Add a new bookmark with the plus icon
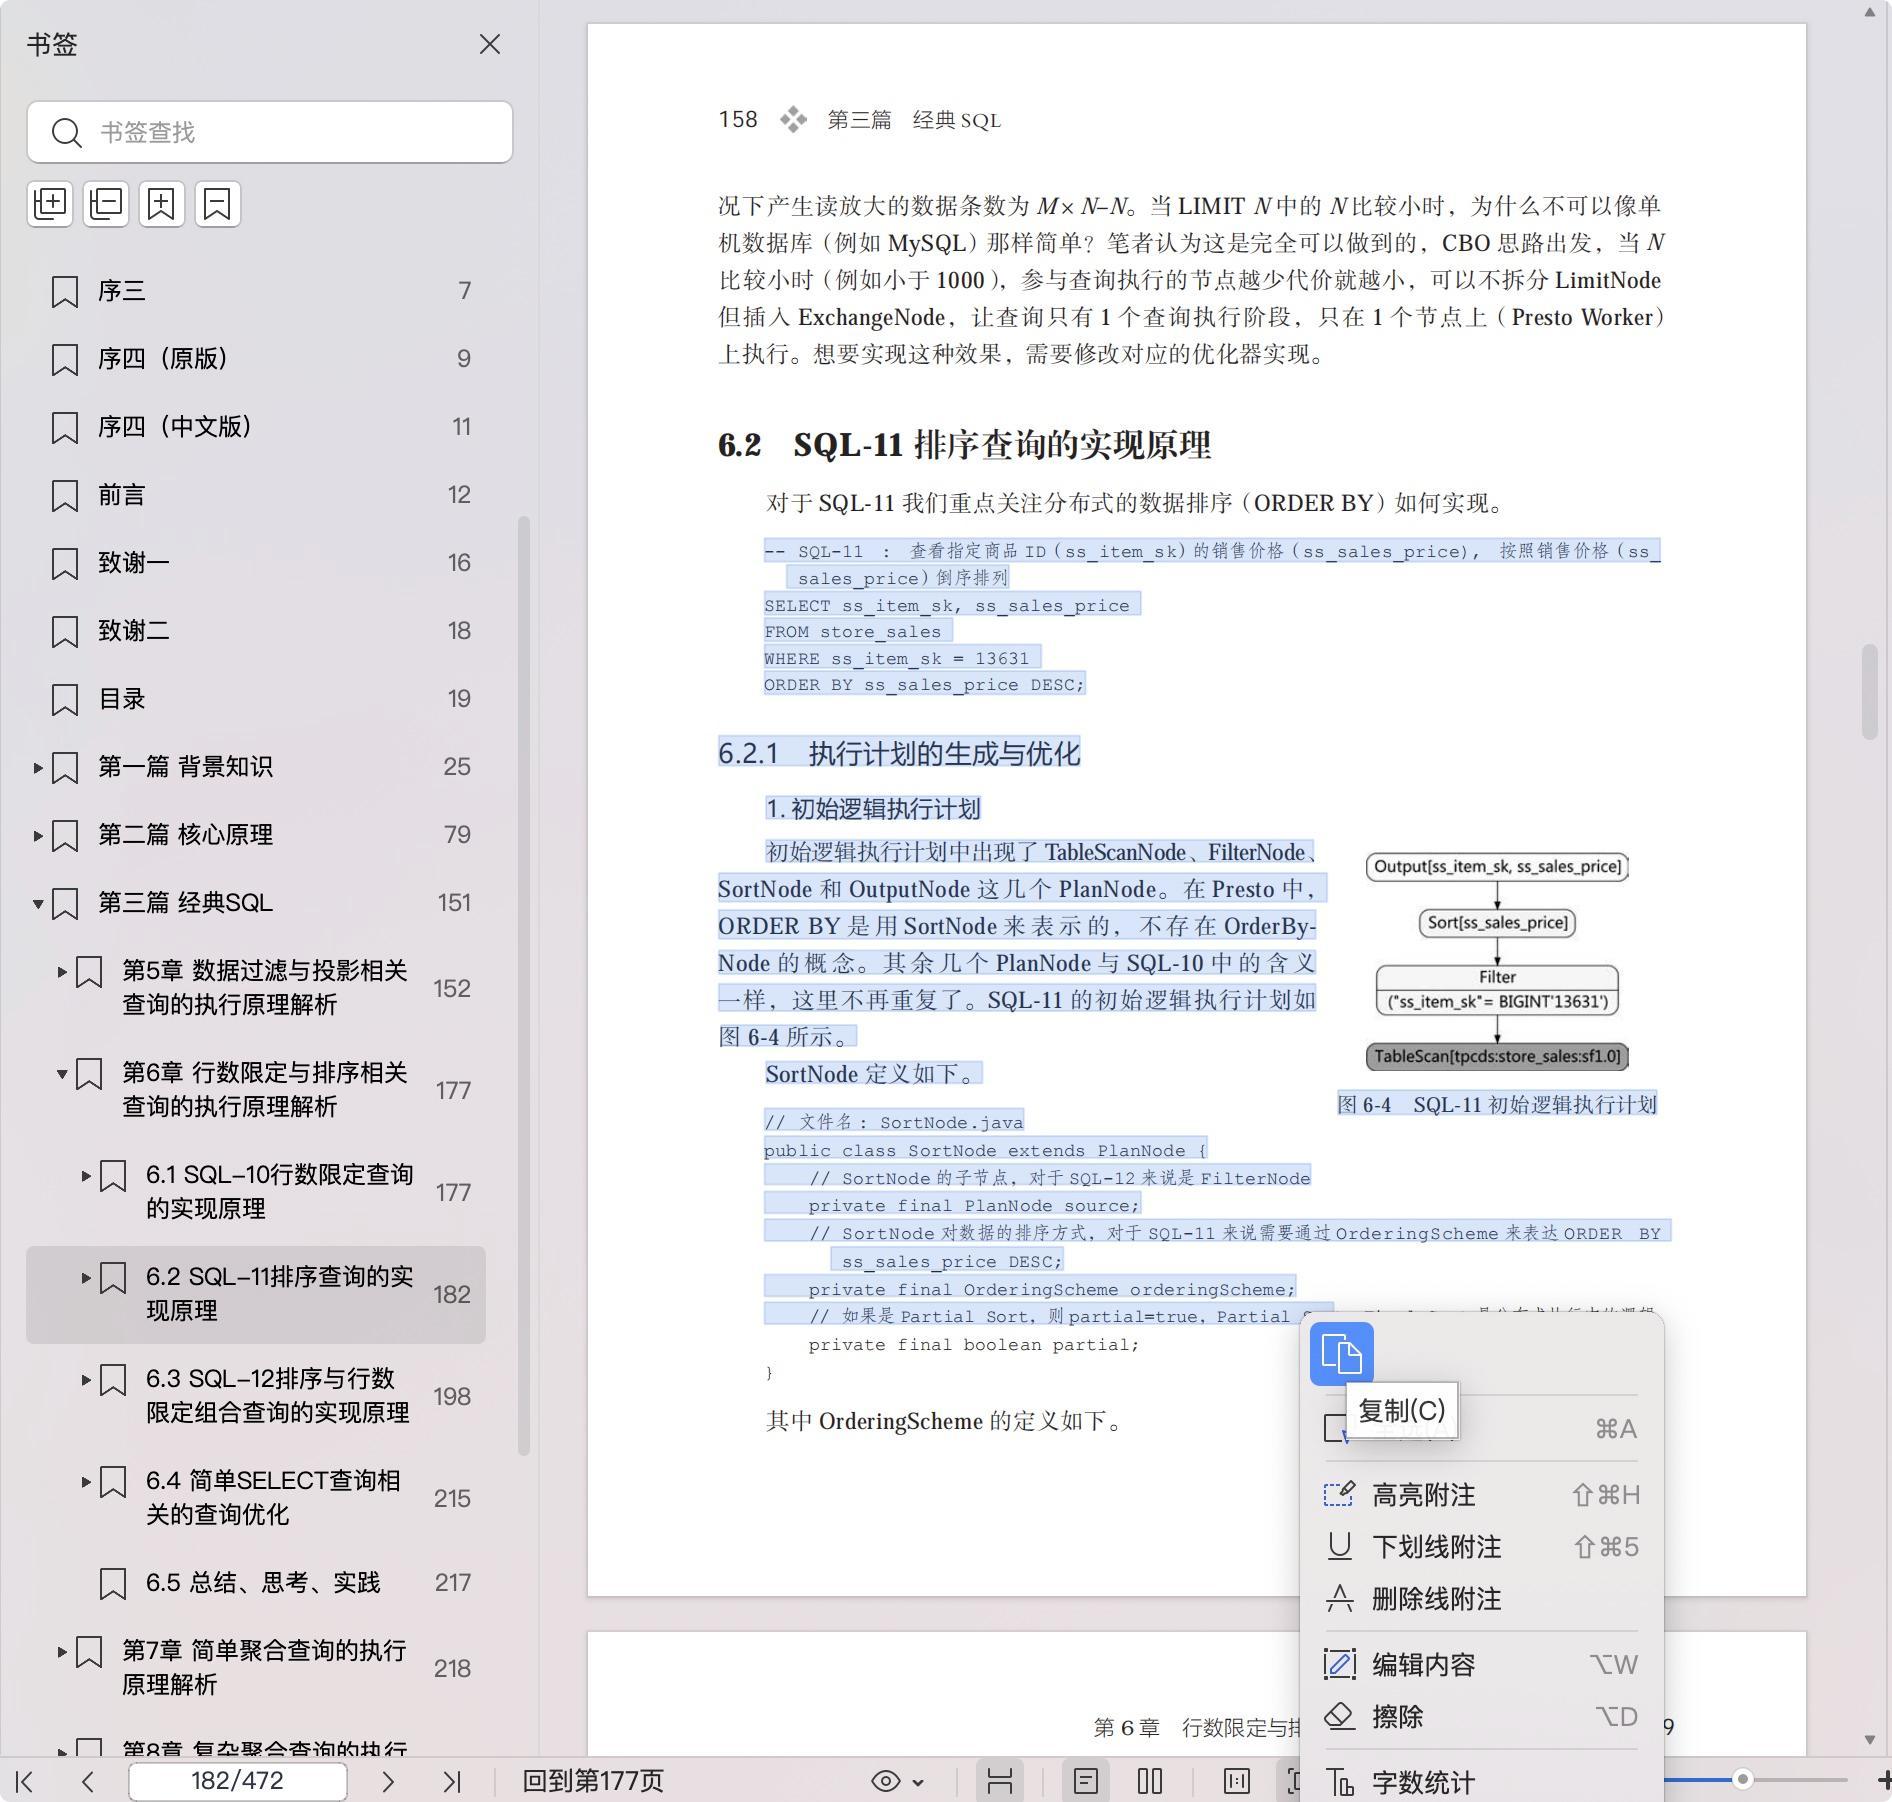This screenshot has width=1892, height=1802. (162, 204)
